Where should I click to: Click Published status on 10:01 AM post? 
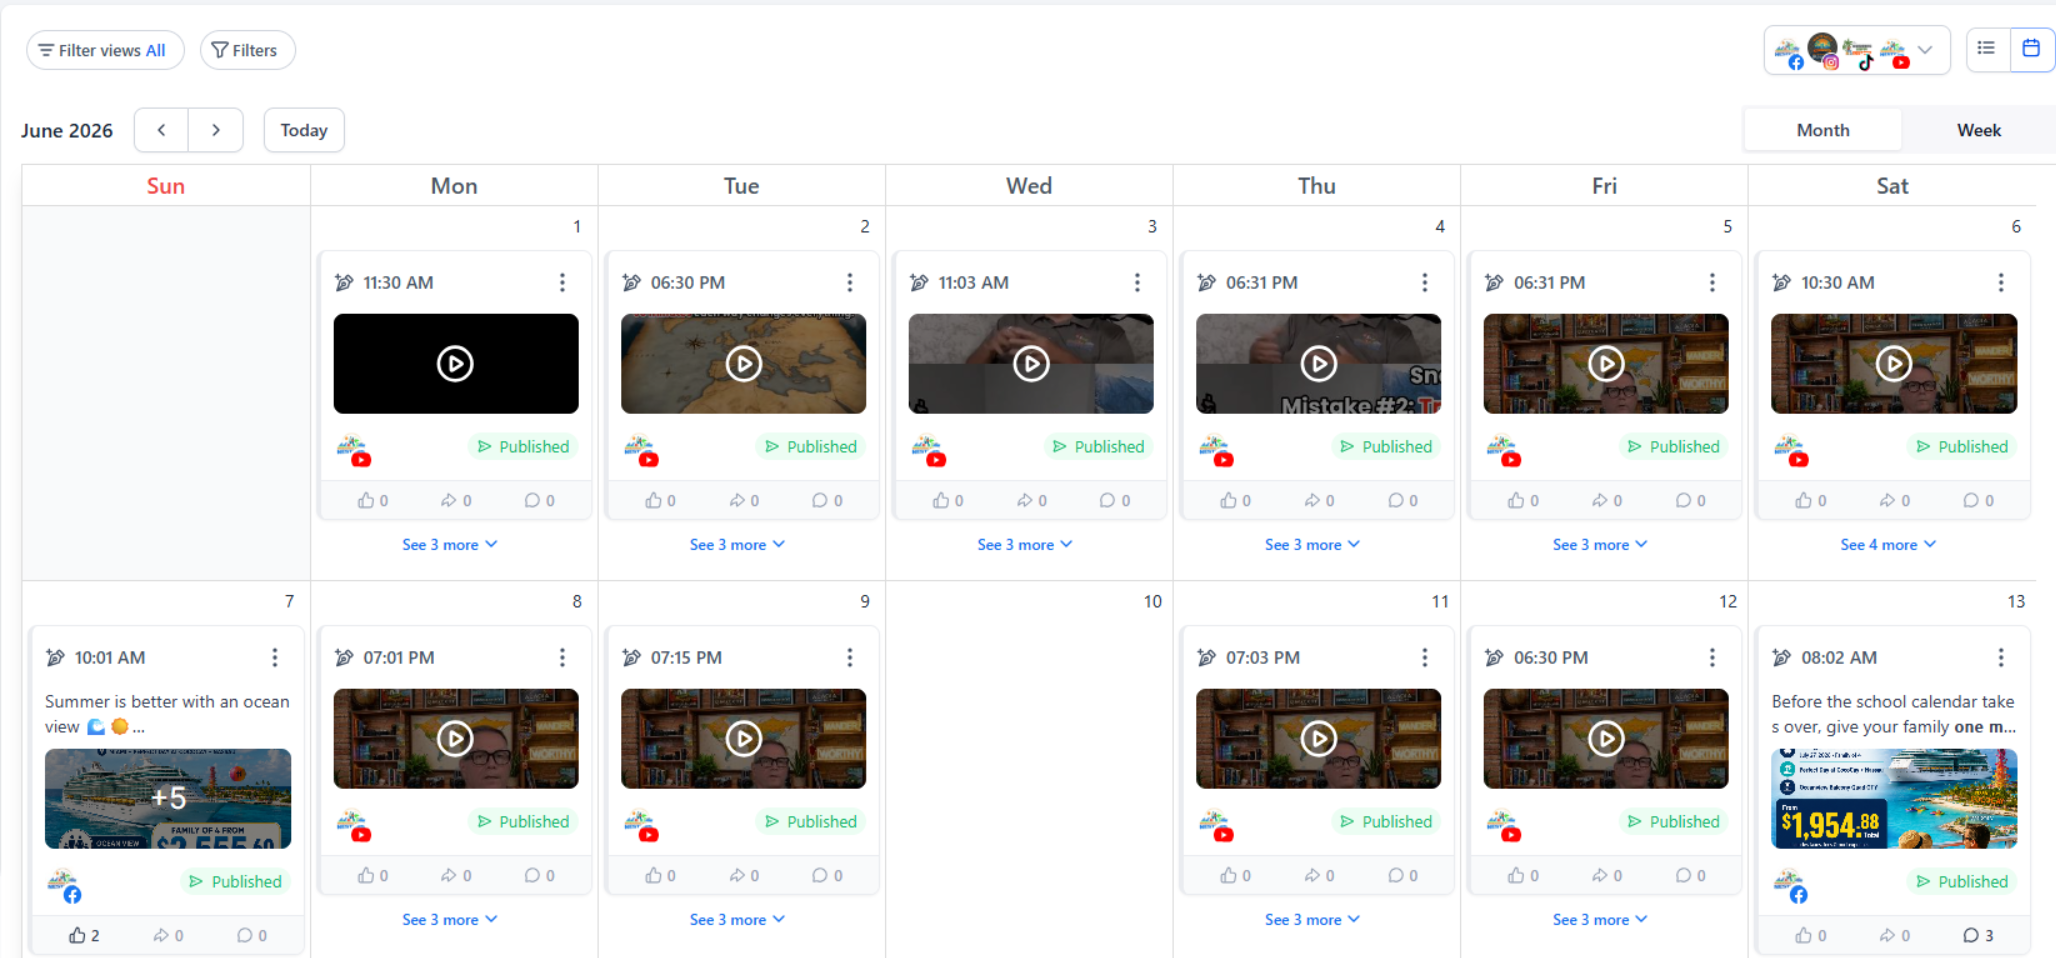coord(236,882)
